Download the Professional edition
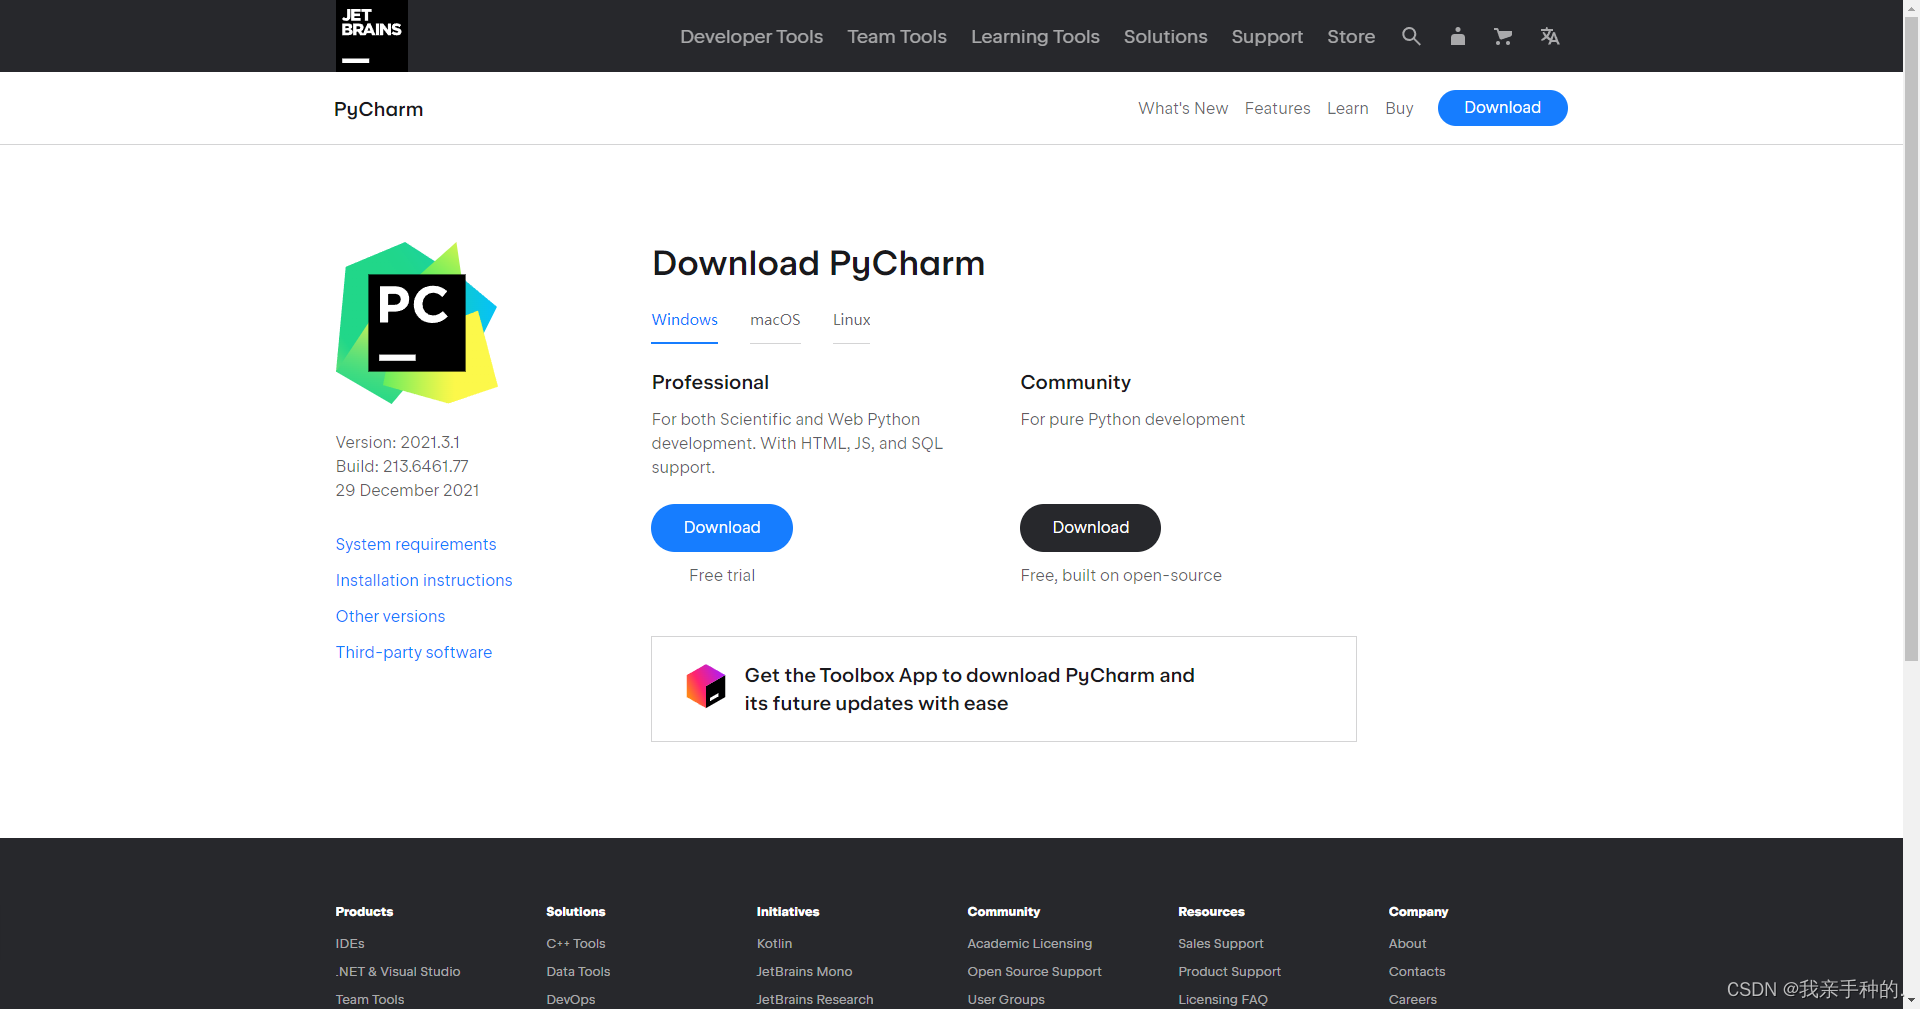Screen dimensions: 1920x1009 click(x=722, y=528)
